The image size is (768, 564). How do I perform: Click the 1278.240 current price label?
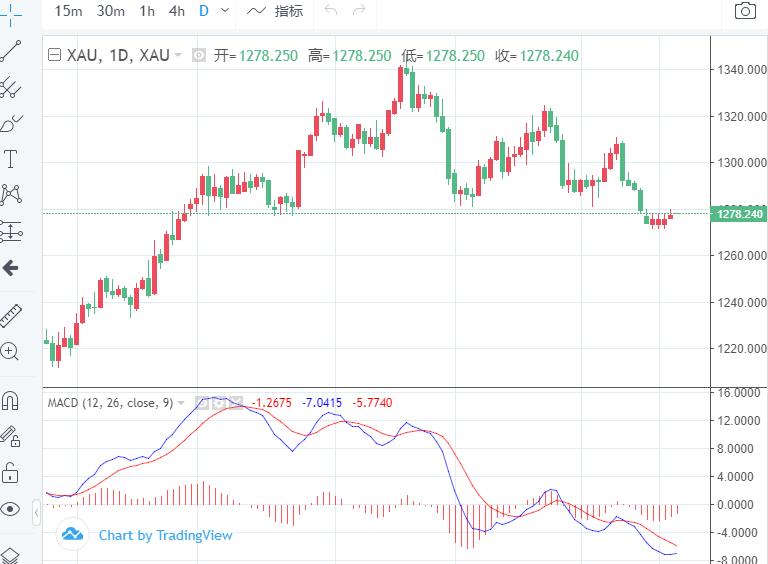(739, 213)
